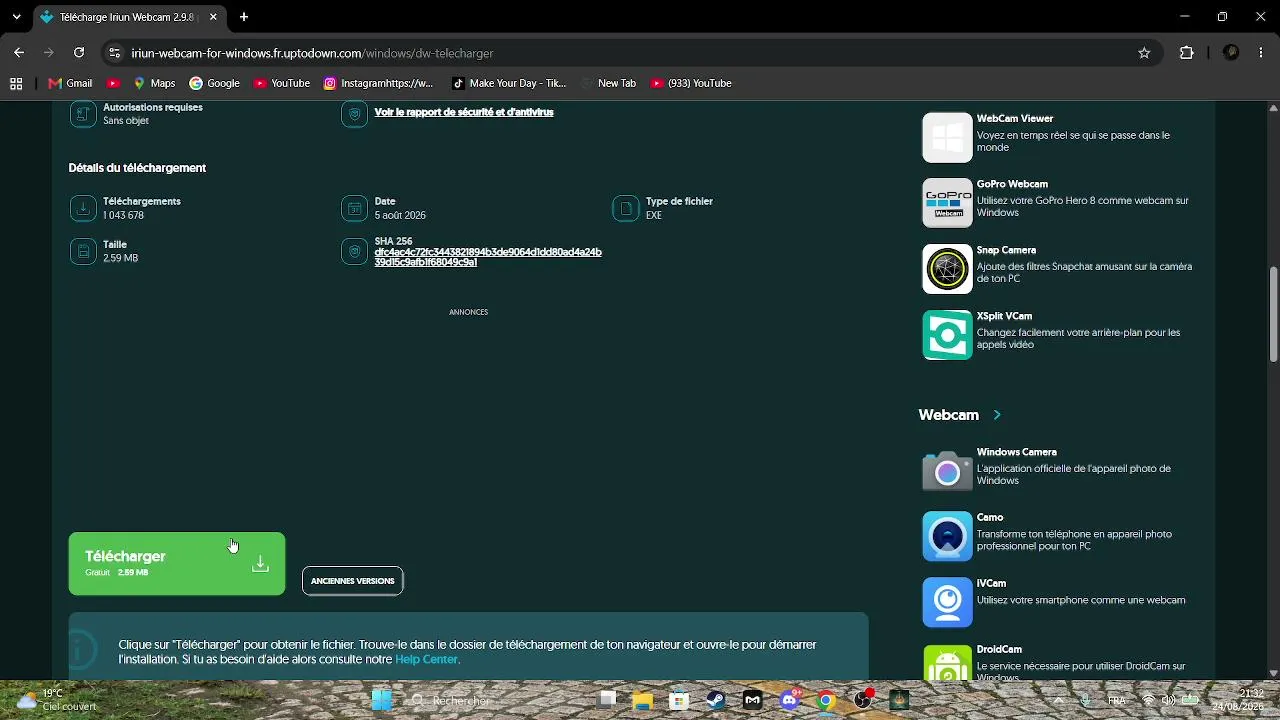Open the WebCam Viewer title link
The height and width of the screenshot is (720, 1280).
point(1015,119)
